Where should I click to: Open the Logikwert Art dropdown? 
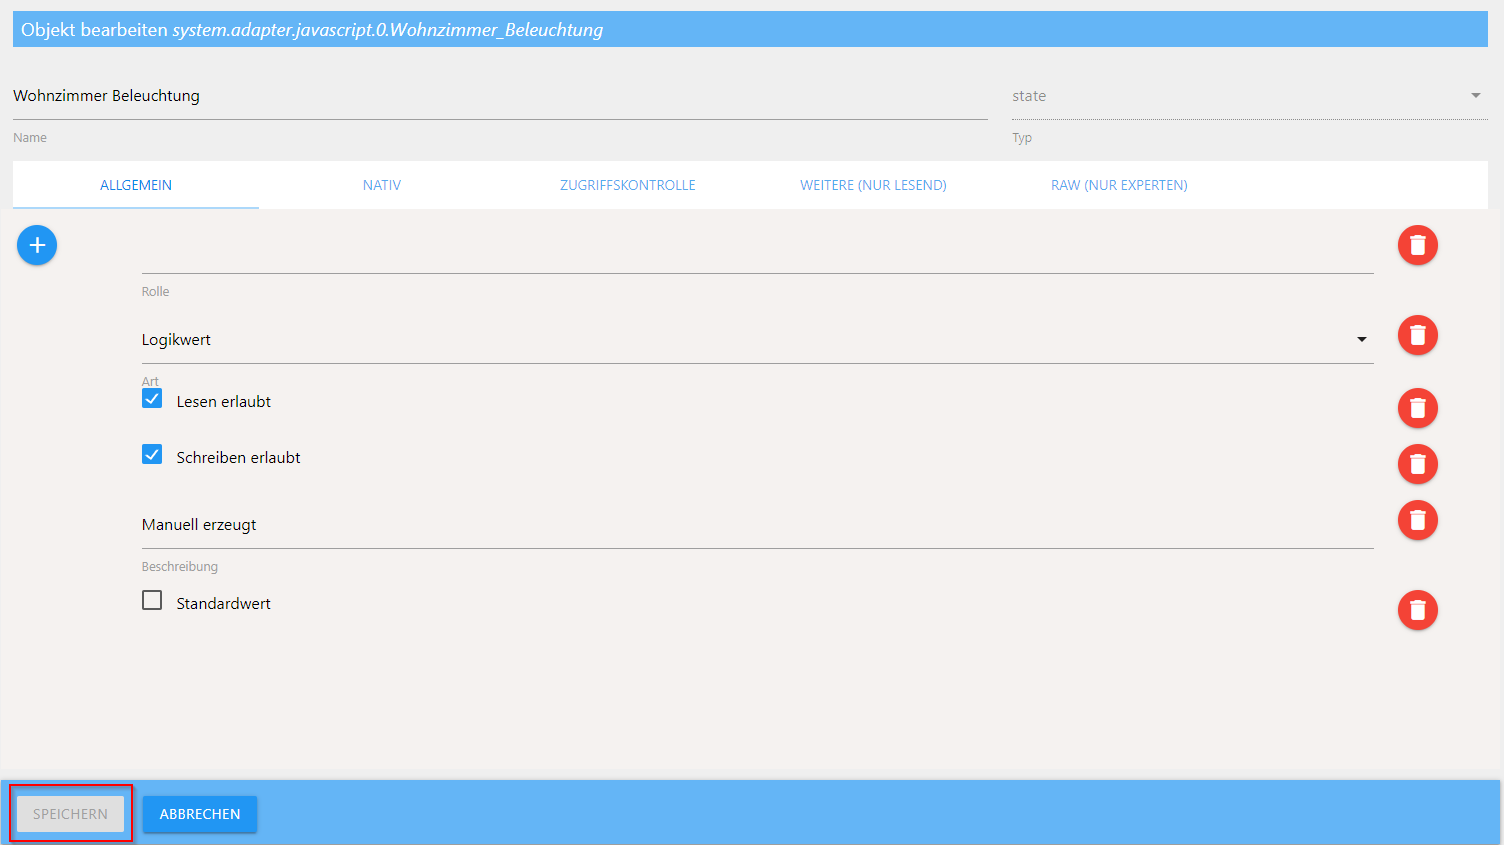(757, 340)
